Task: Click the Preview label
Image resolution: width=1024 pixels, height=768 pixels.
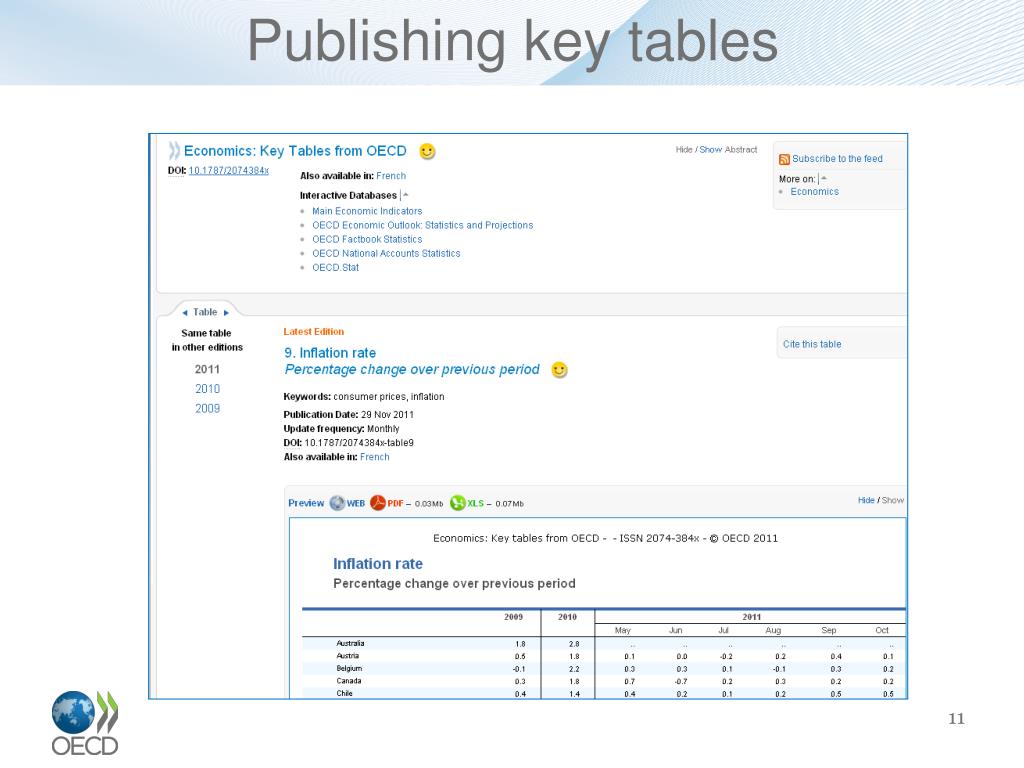Action: [306, 503]
